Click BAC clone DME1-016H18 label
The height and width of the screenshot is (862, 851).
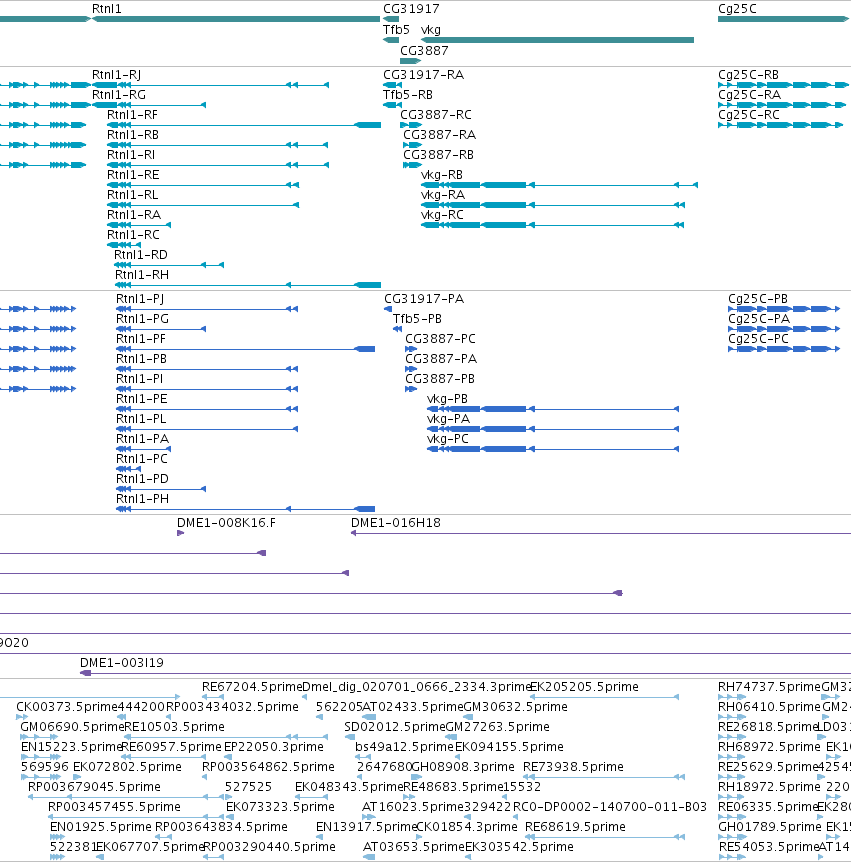pyautogui.click(x=396, y=523)
